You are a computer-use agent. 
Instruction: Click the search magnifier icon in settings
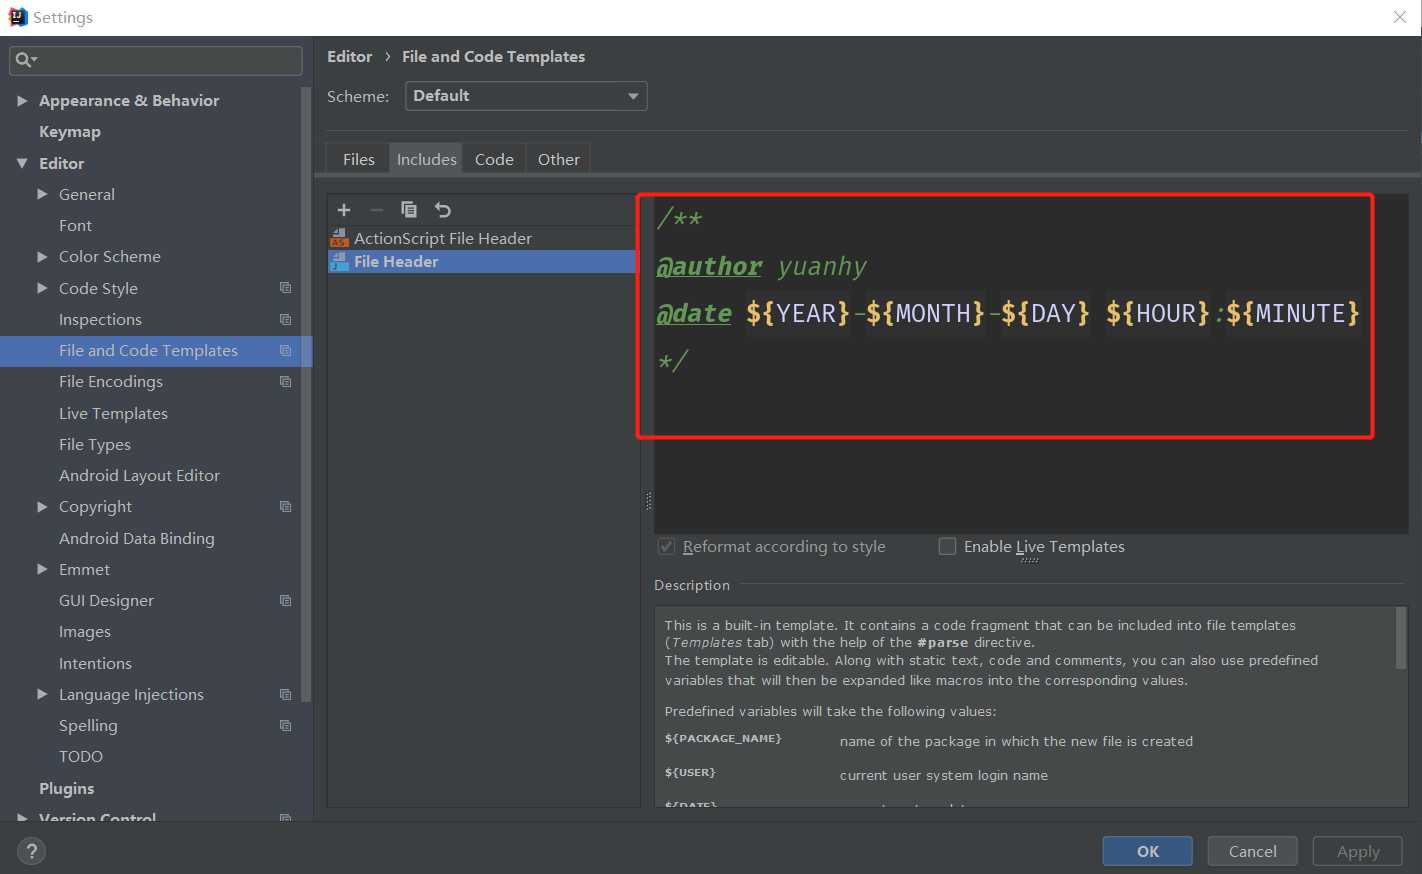pyautogui.click(x=25, y=60)
